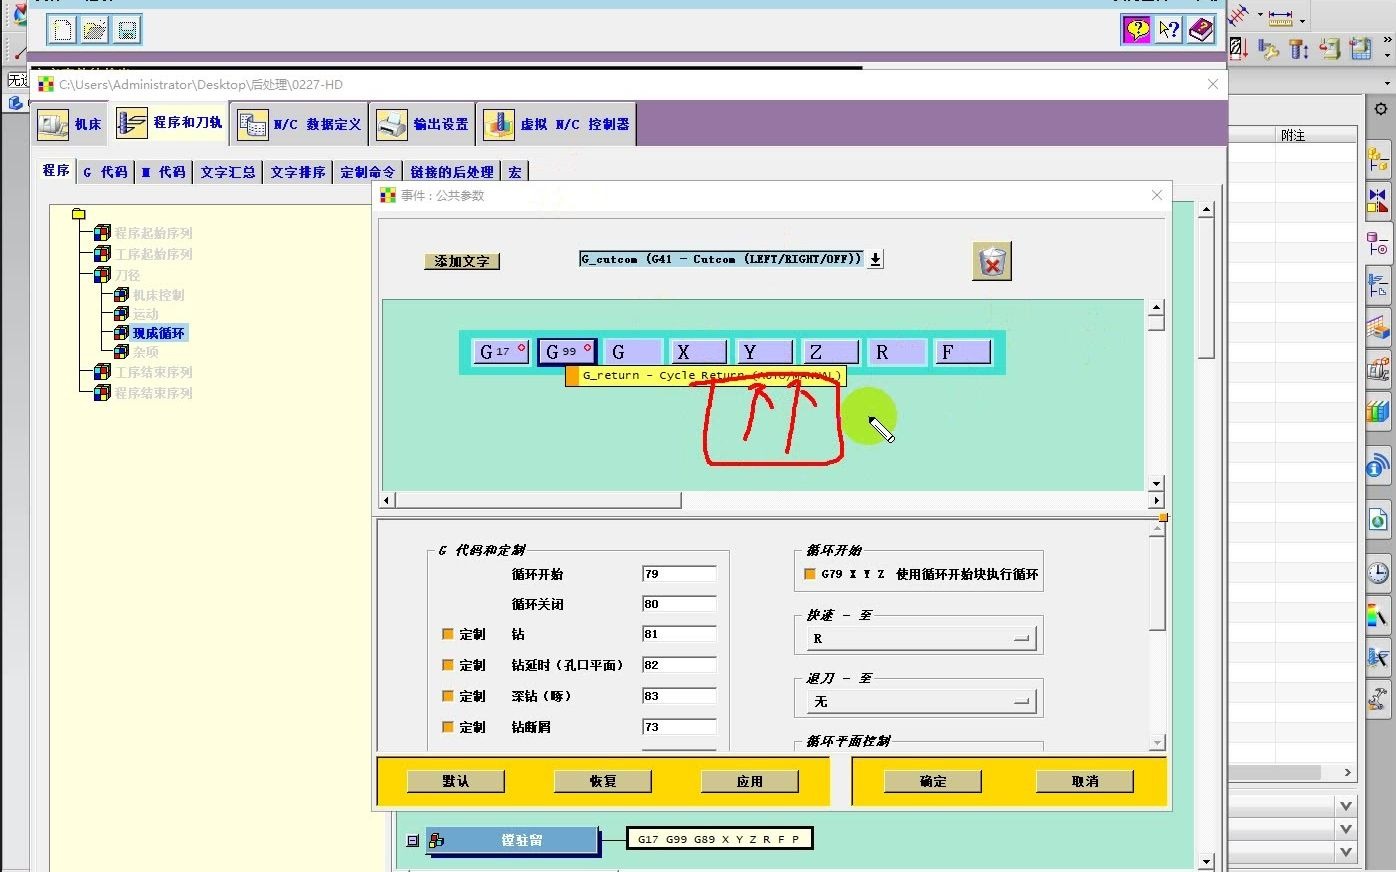Enable the 定制 checkbox for 深钻（啄） G83
Viewport: 1396px width, 872px height.
(x=447, y=695)
